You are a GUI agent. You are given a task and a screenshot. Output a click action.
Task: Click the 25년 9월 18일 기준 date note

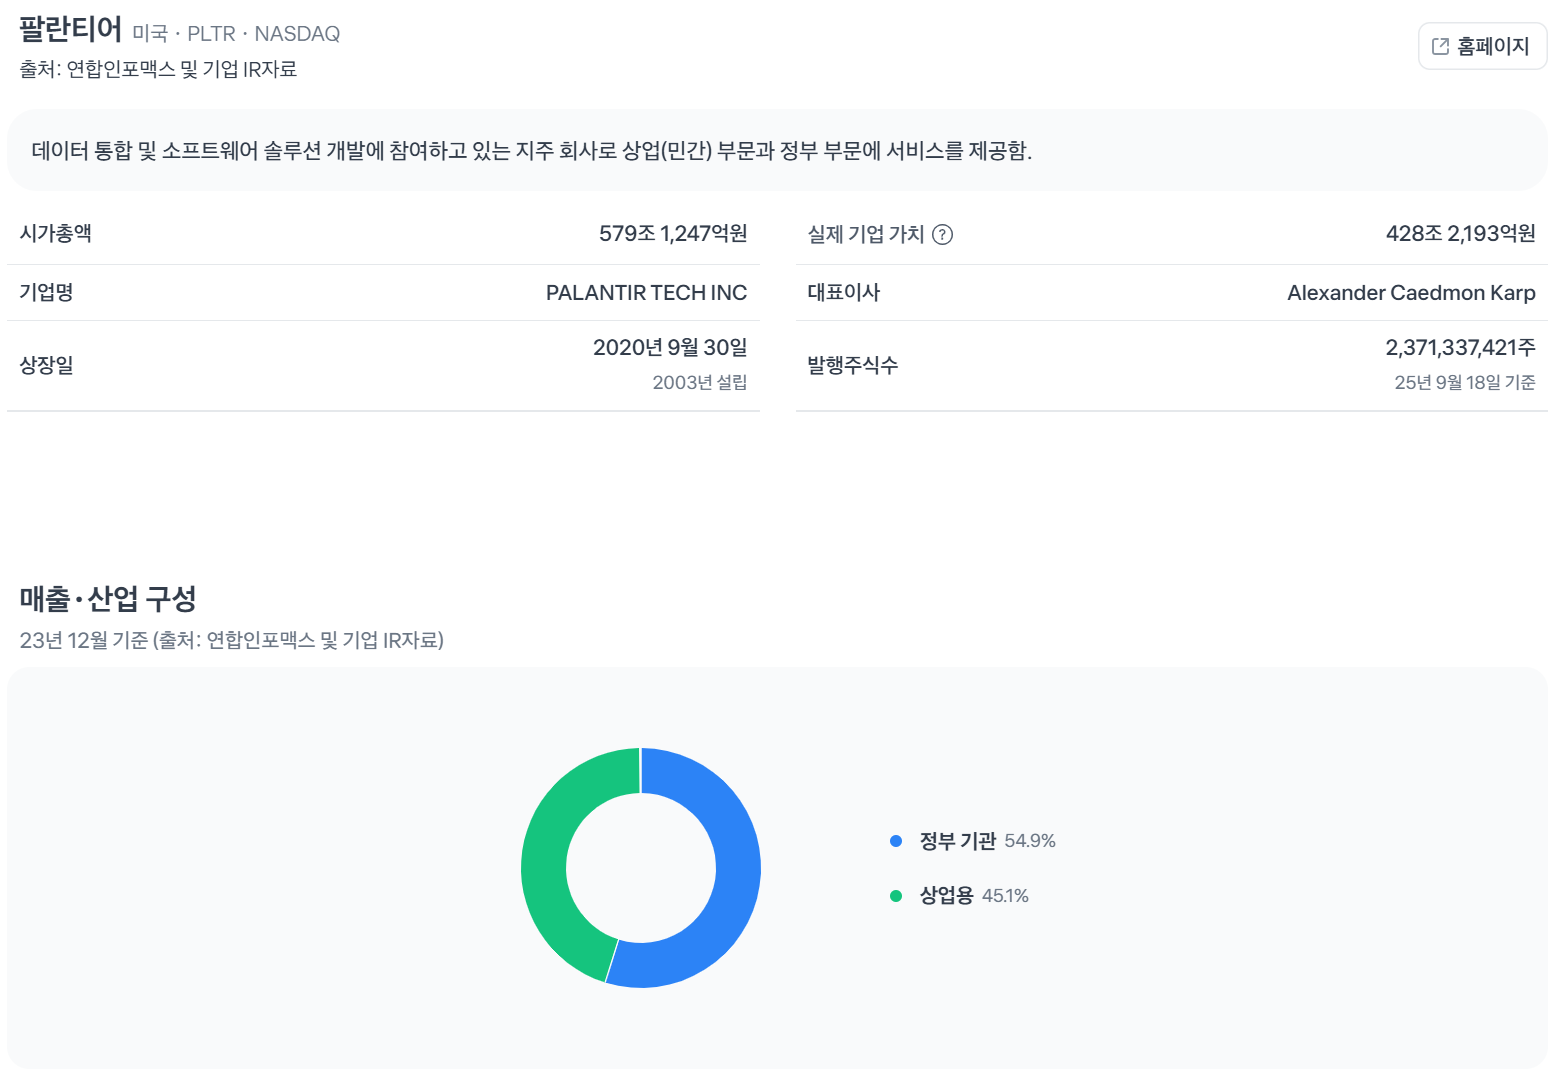click(1465, 382)
